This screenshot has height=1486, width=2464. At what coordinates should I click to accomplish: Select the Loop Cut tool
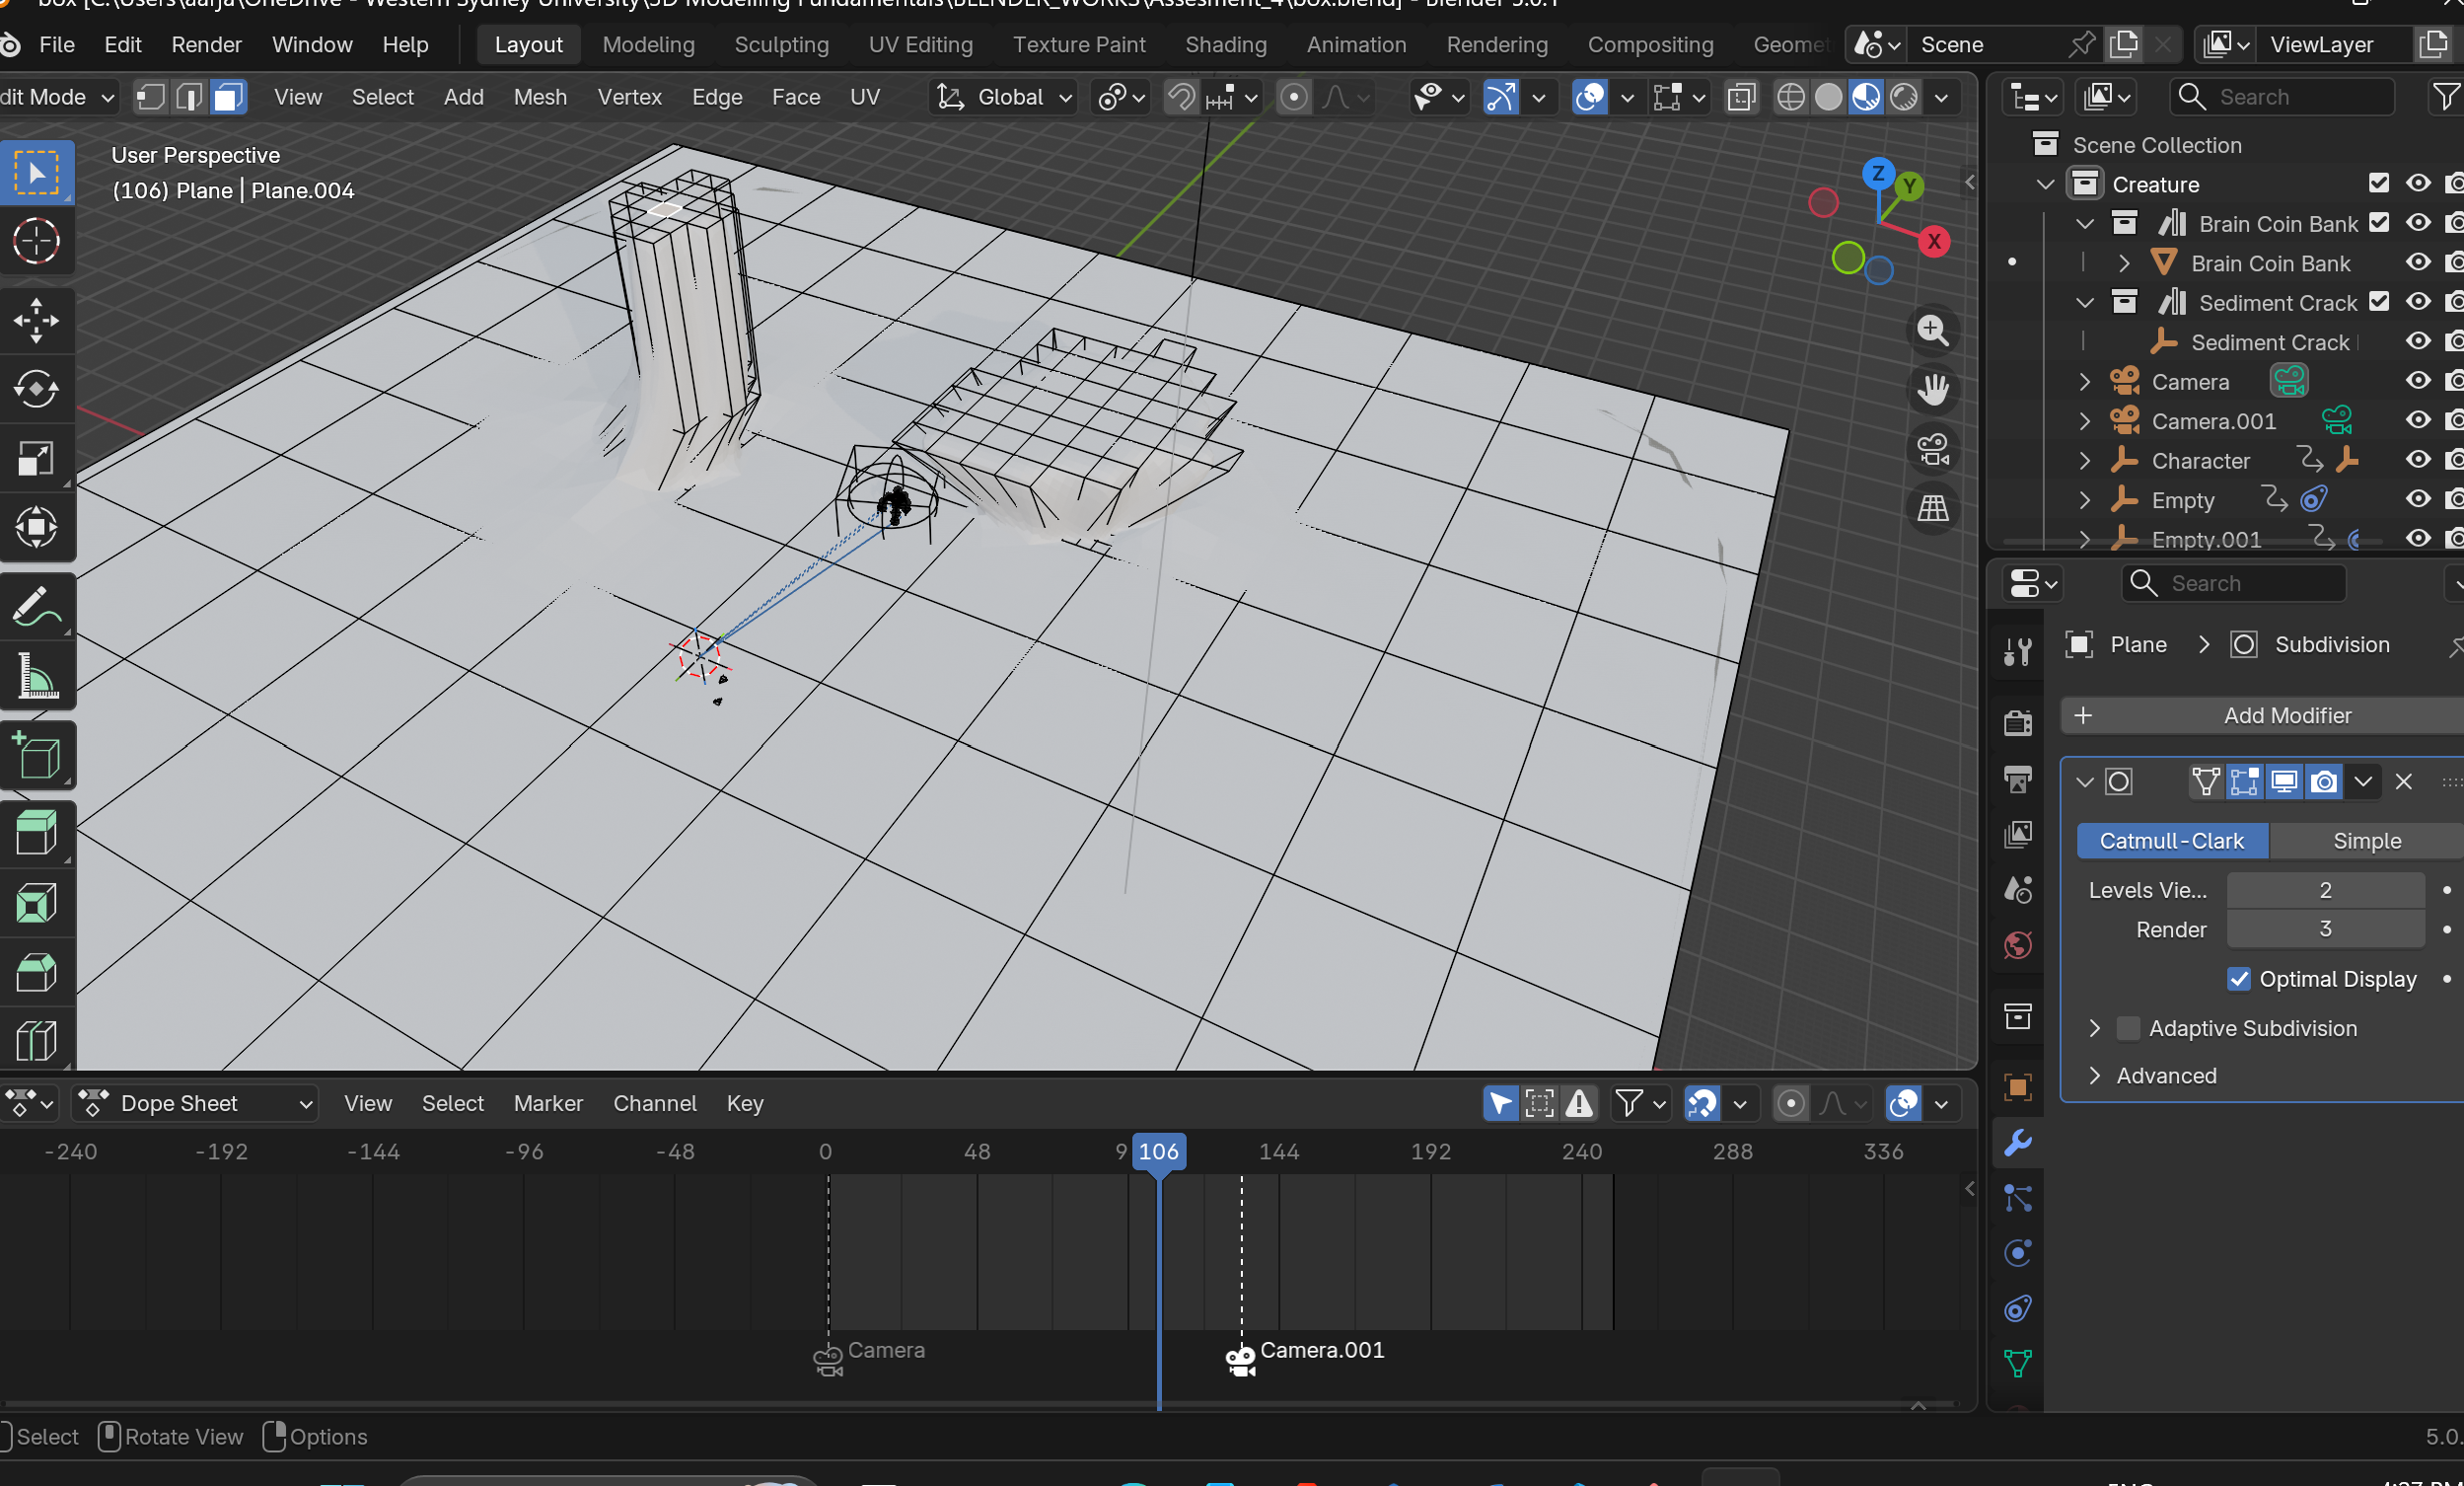click(x=37, y=1040)
